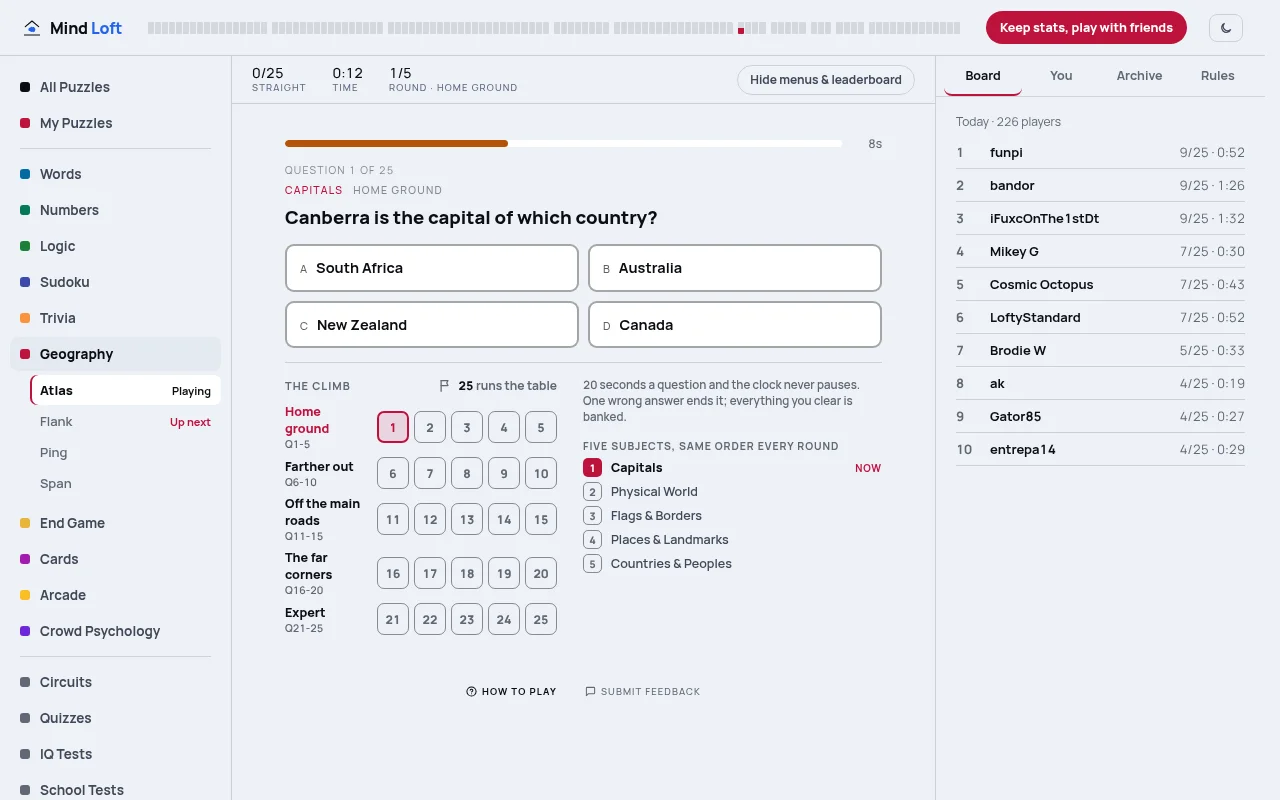Click the How to Play help icon
1280x800 pixels.
click(471, 691)
